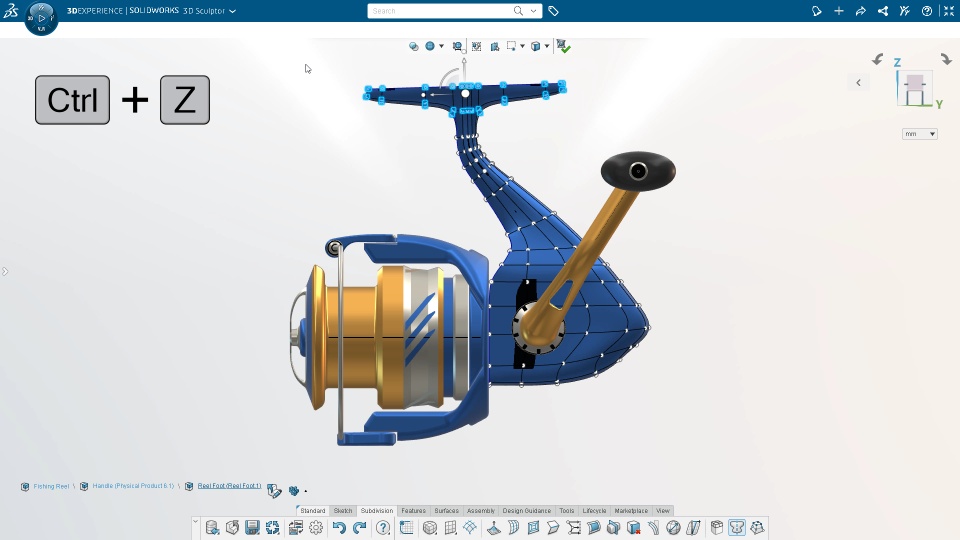Click the Update refresh arrows icon

272,527
